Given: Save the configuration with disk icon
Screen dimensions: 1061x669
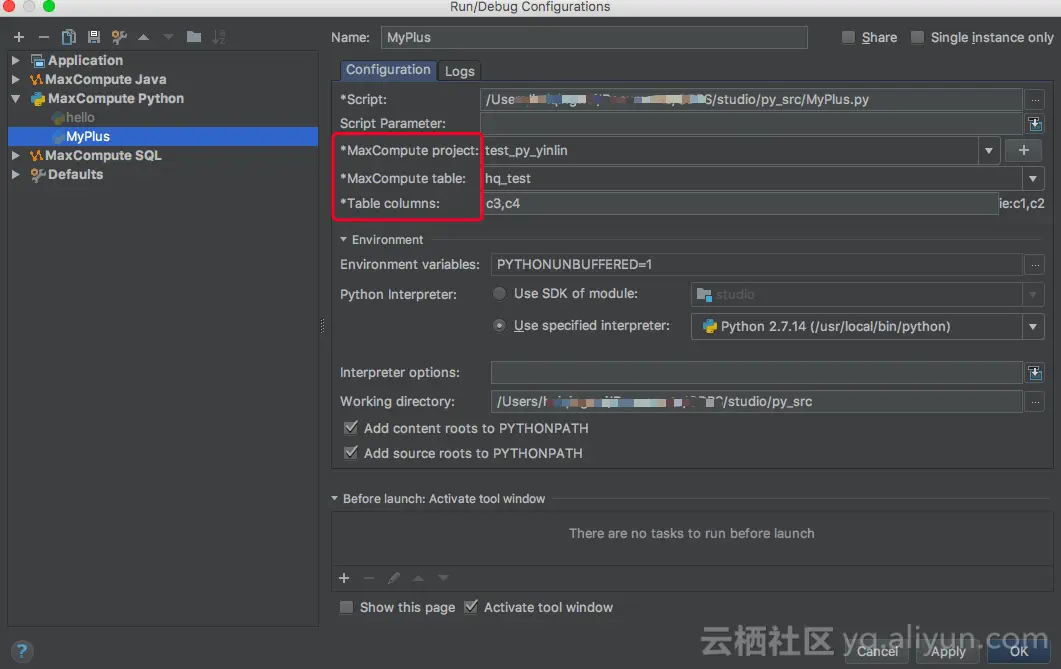Looking at the screenshot, I should point(93,37).
